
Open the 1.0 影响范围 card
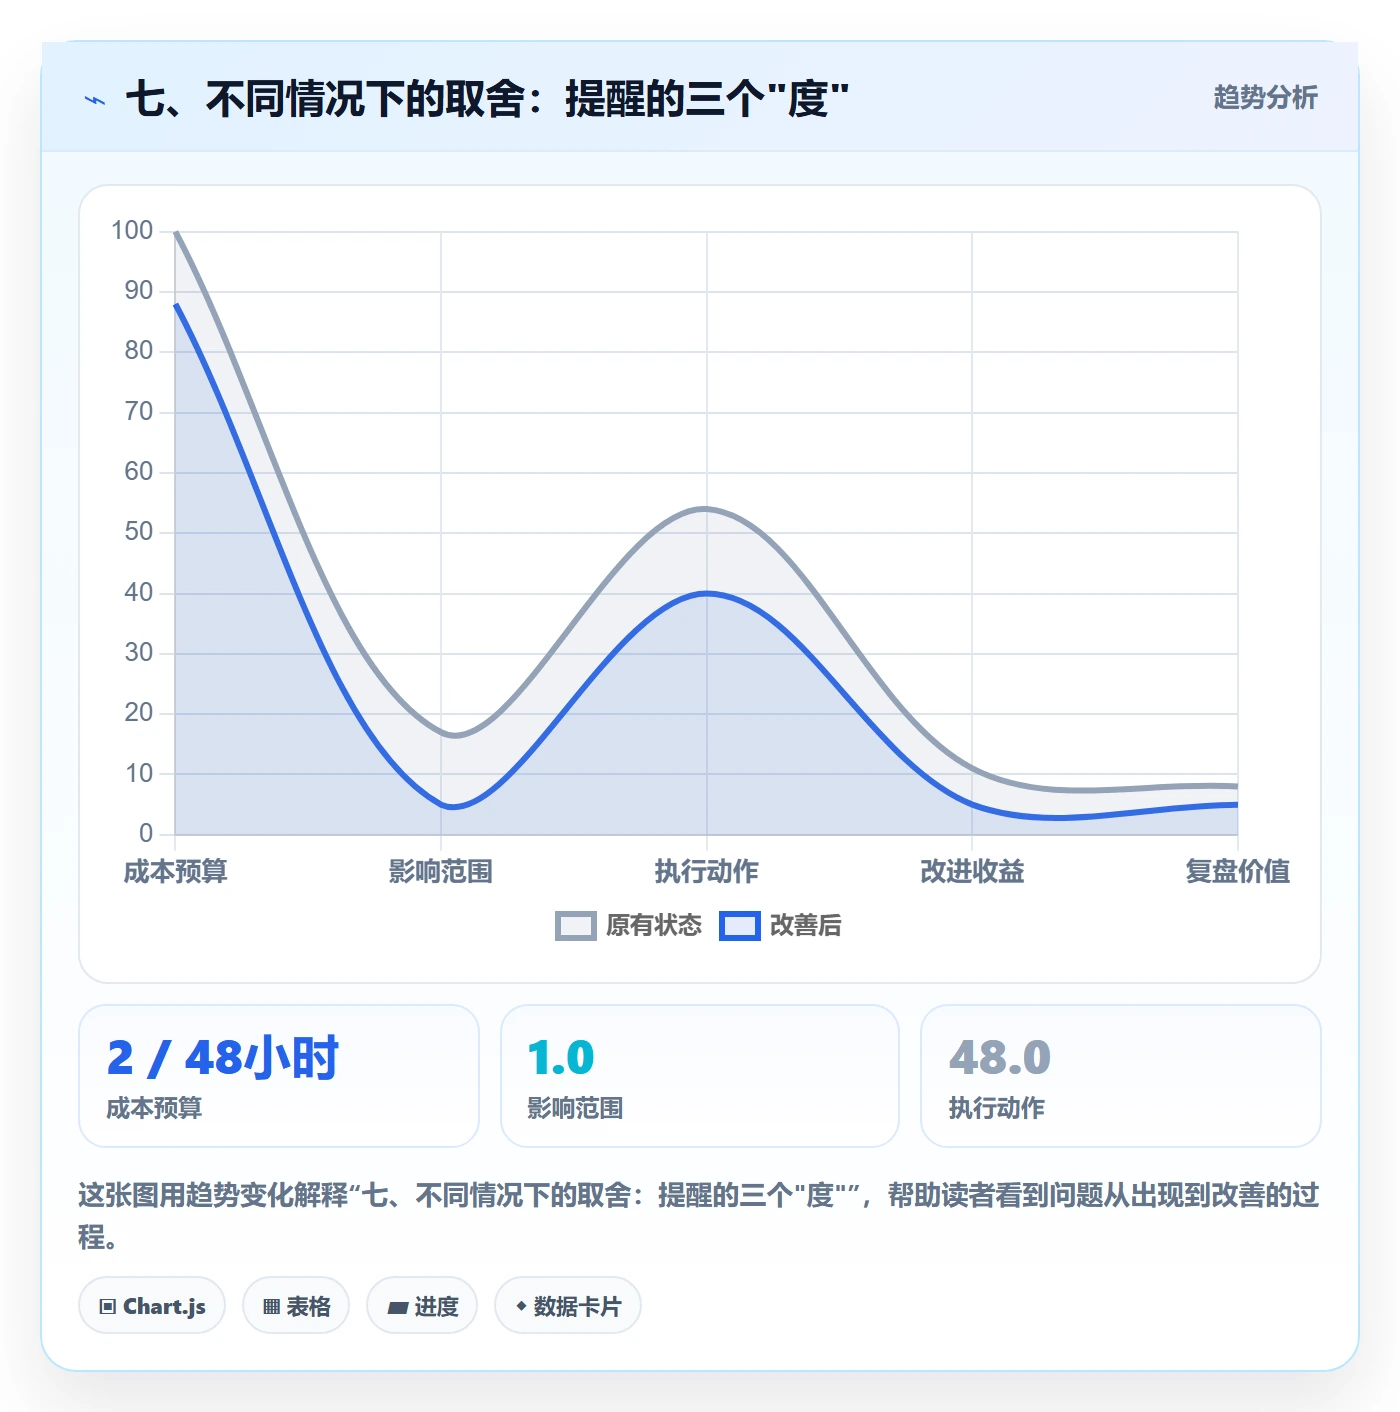point(700,1076)
